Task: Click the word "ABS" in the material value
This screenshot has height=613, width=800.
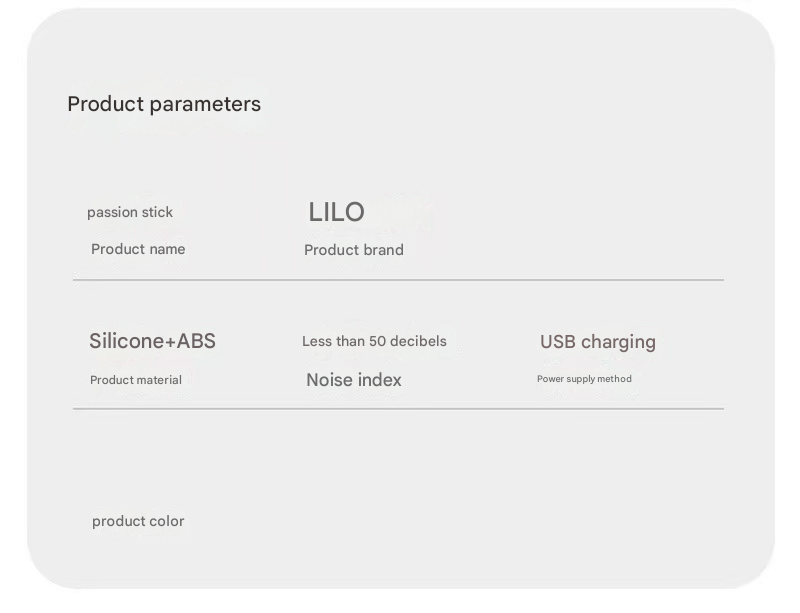Action: [x=195, y=341]
